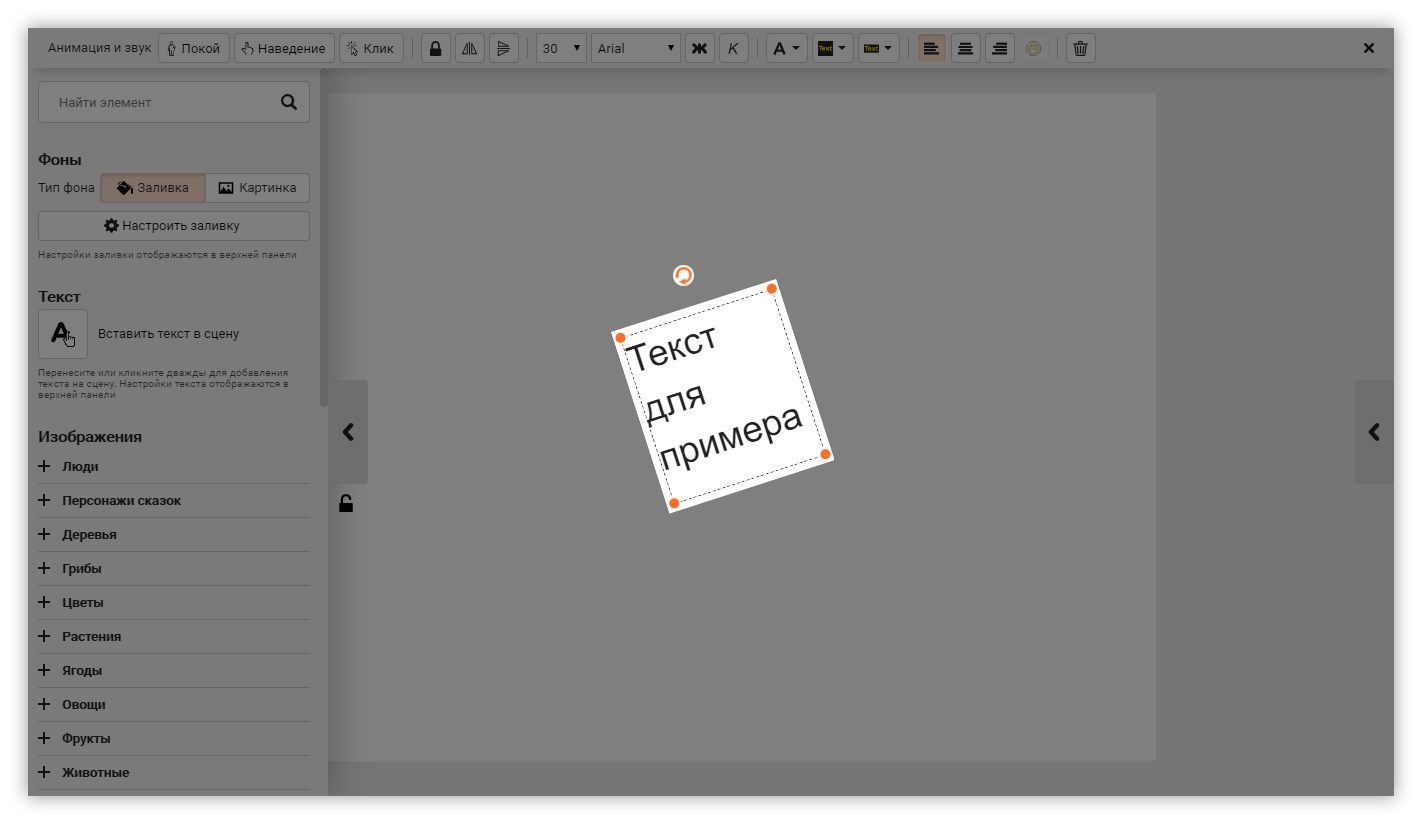Toggle italic formatting (К)
This screenshot has height=825, width=1423.
[733, 48]
